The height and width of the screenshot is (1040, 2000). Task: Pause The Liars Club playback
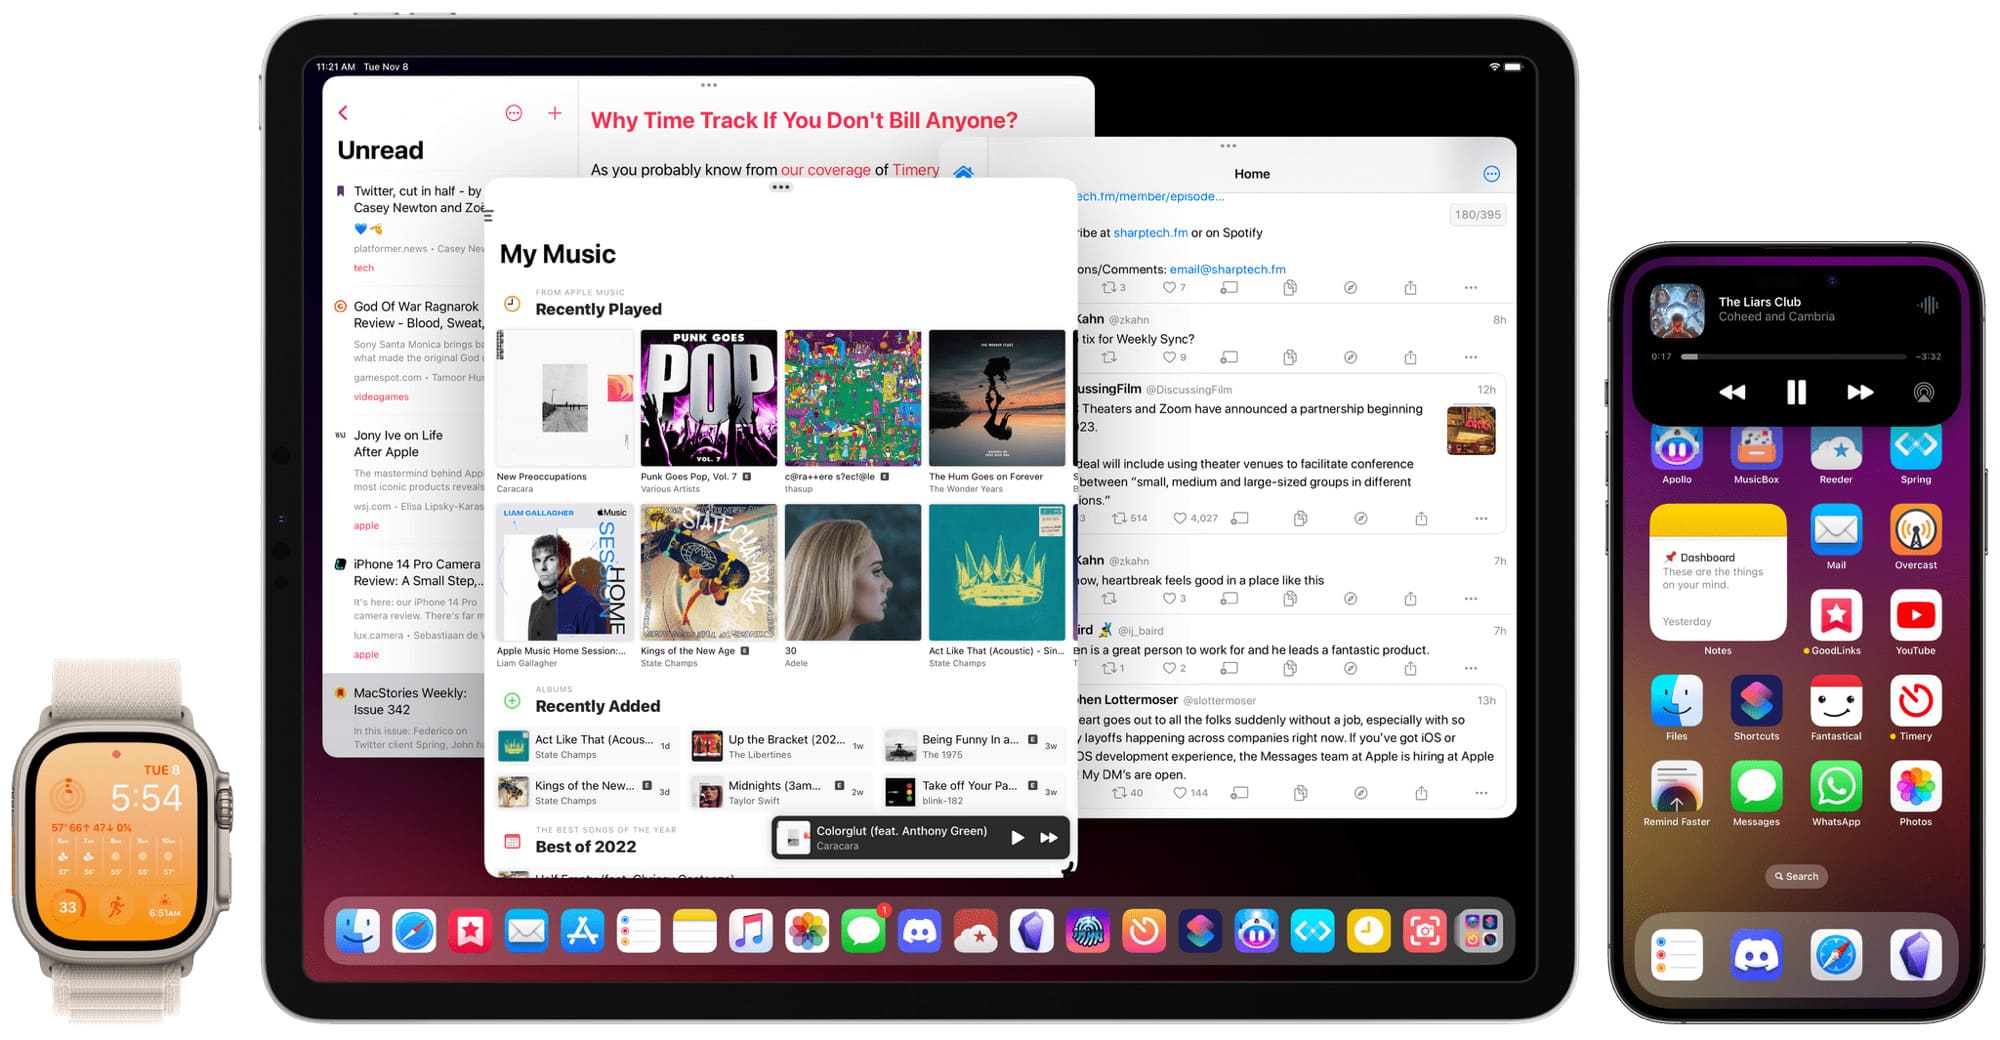pos(1796,392)
